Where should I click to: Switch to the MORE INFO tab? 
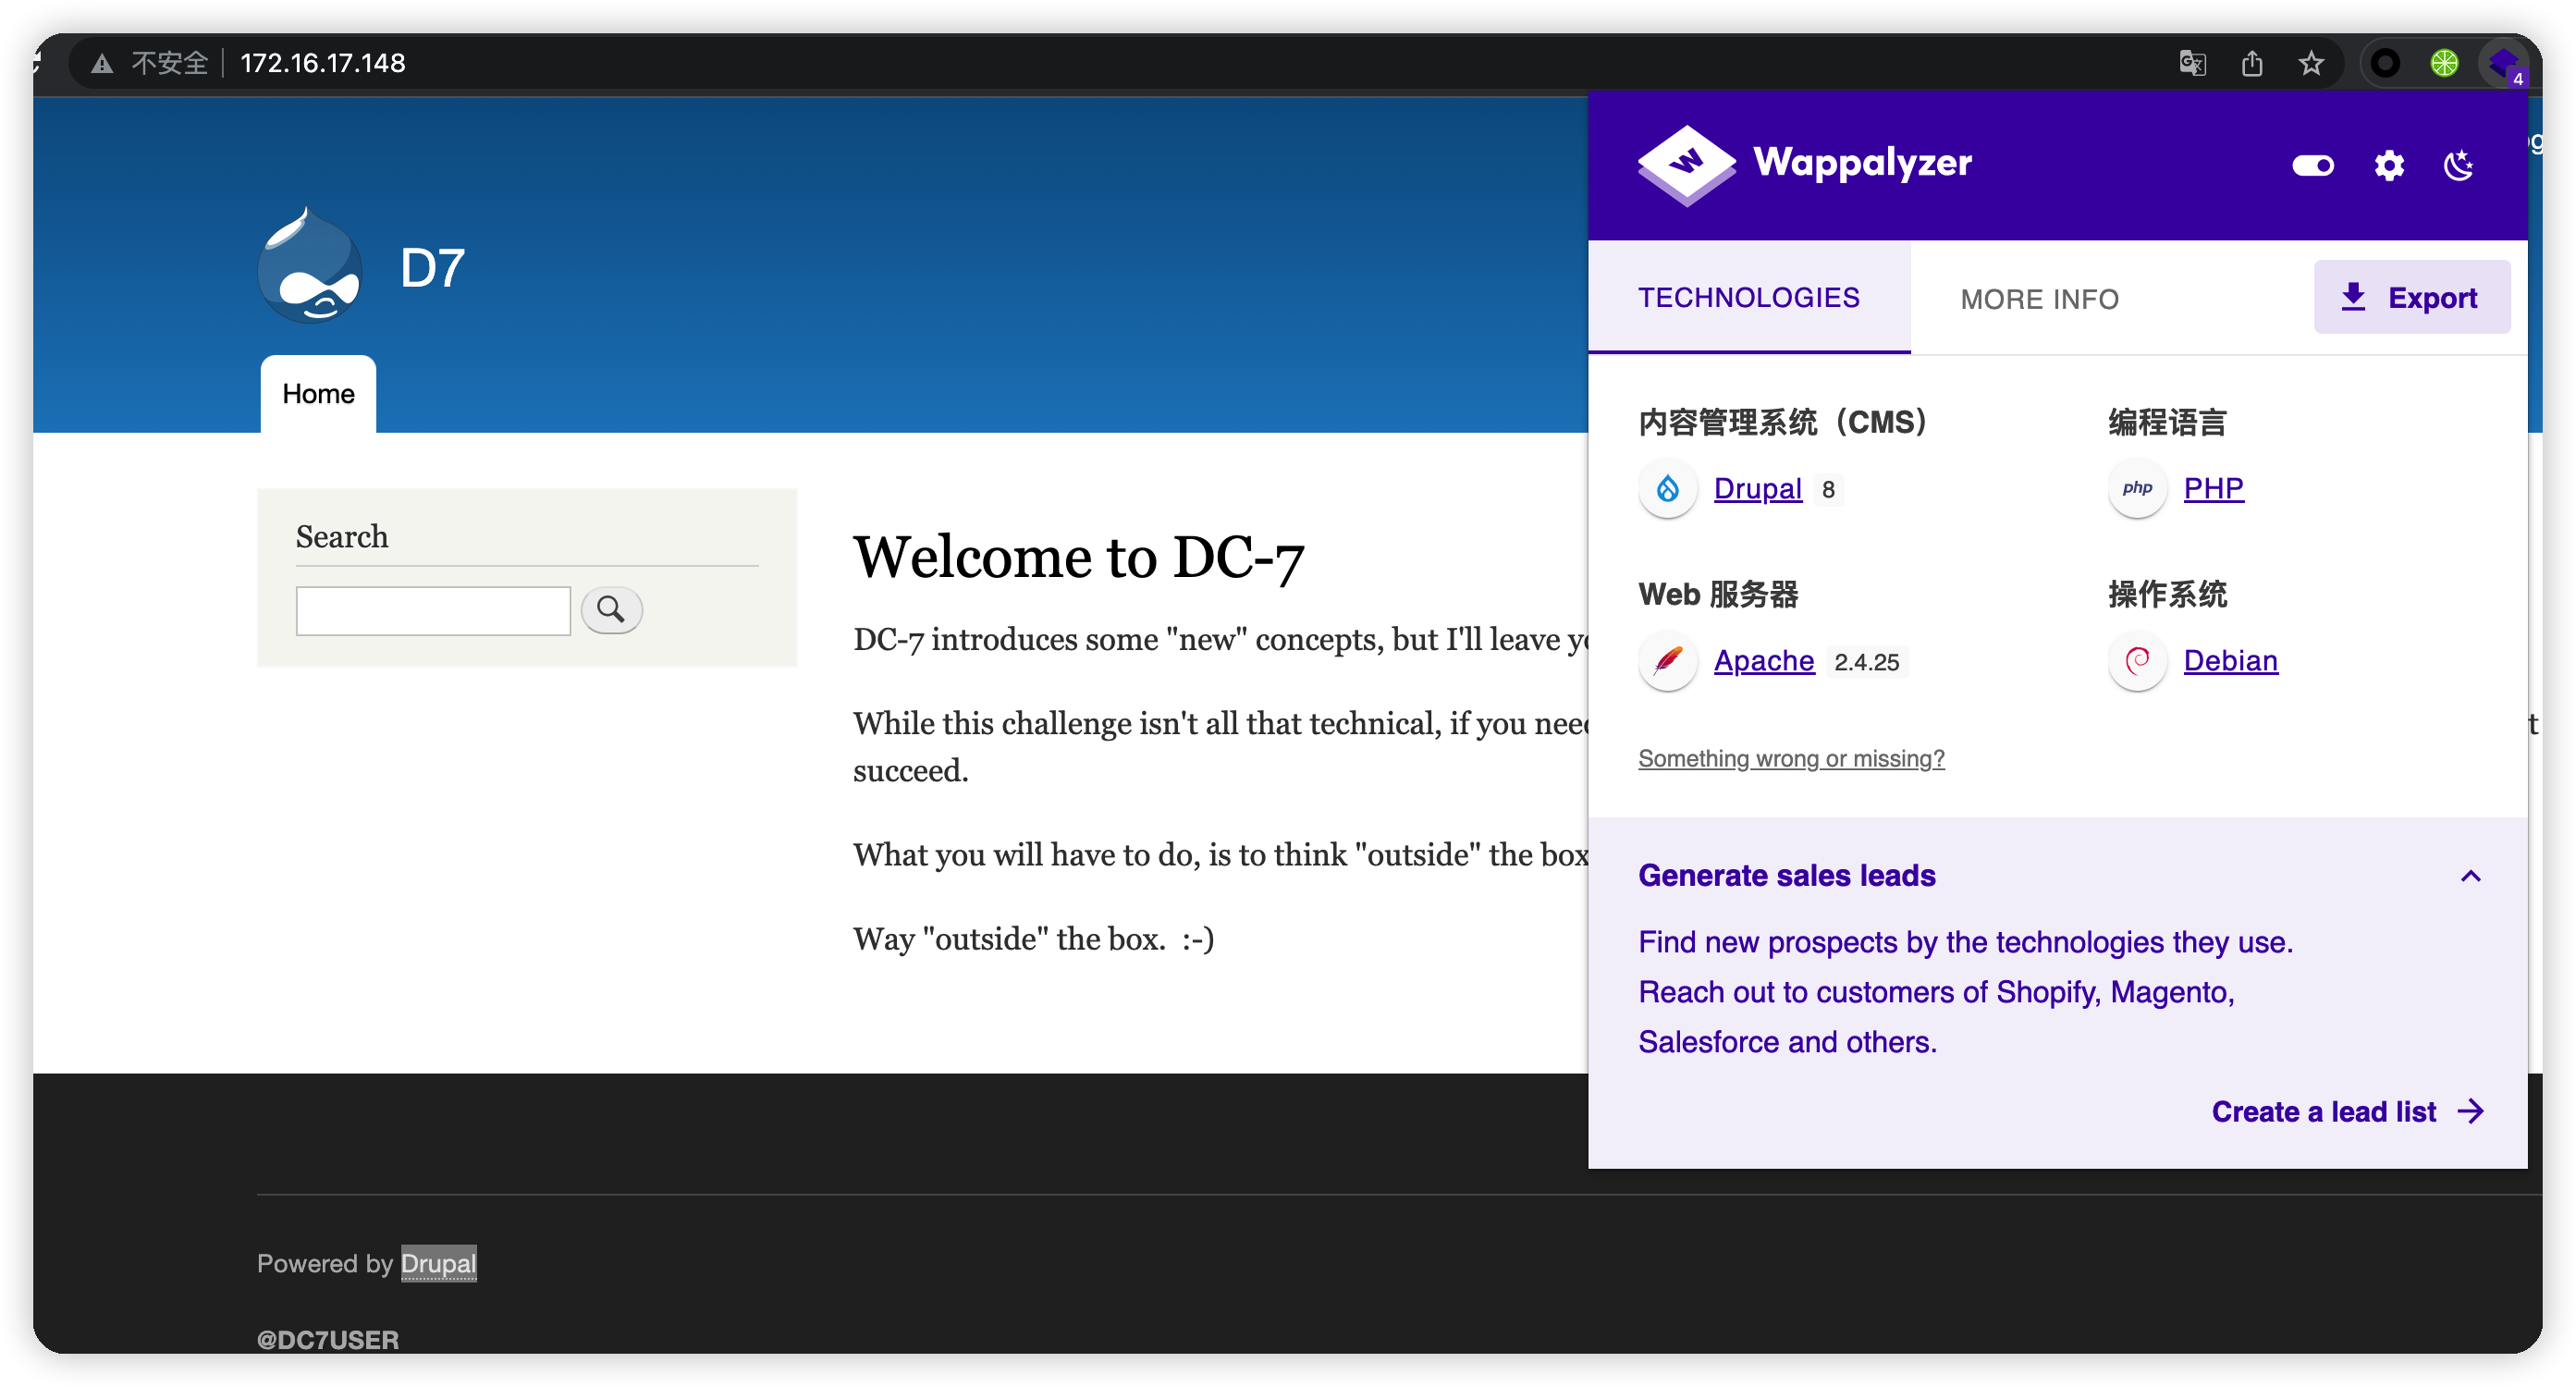(2039, 299)
